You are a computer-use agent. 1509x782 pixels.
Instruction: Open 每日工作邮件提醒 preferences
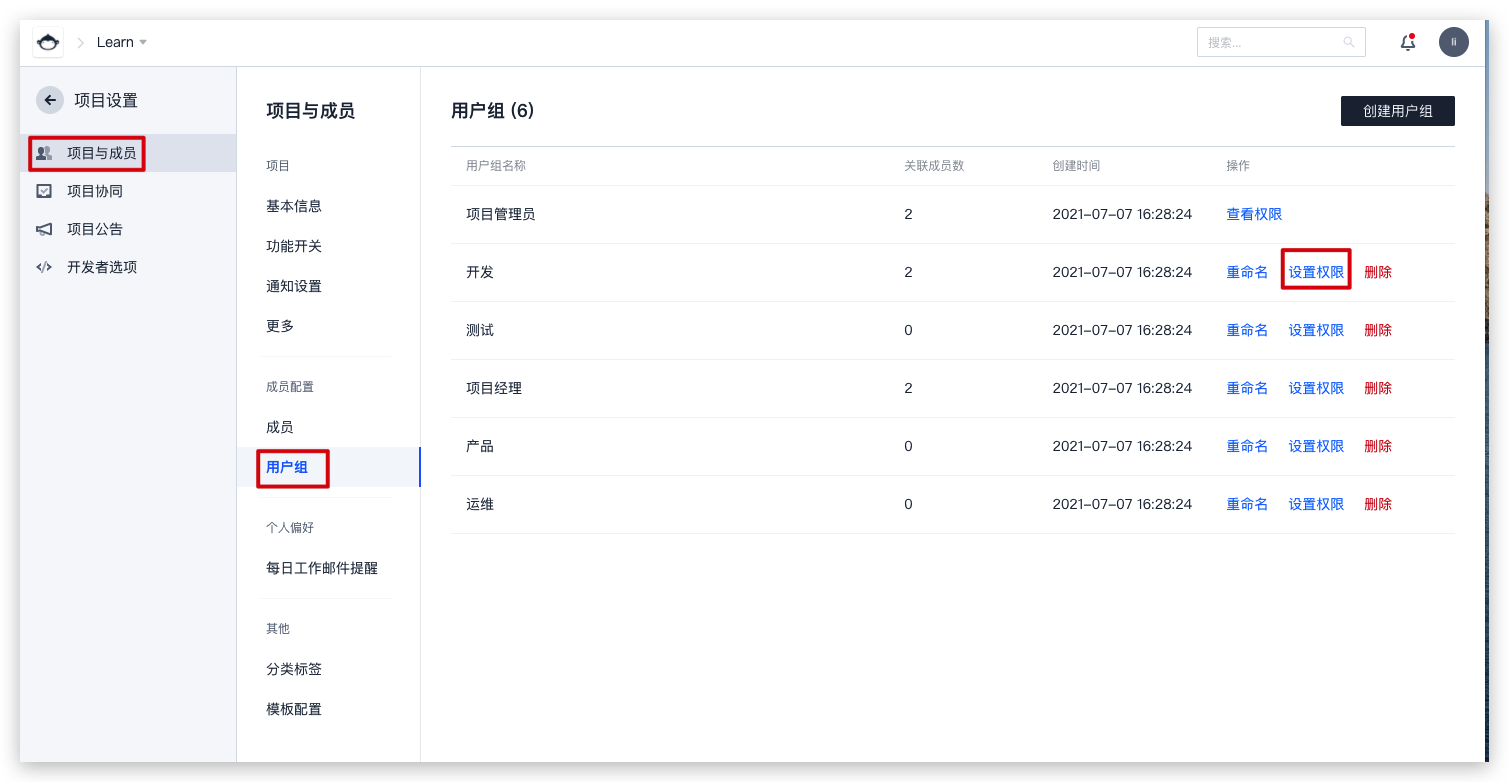pos(322,568)
